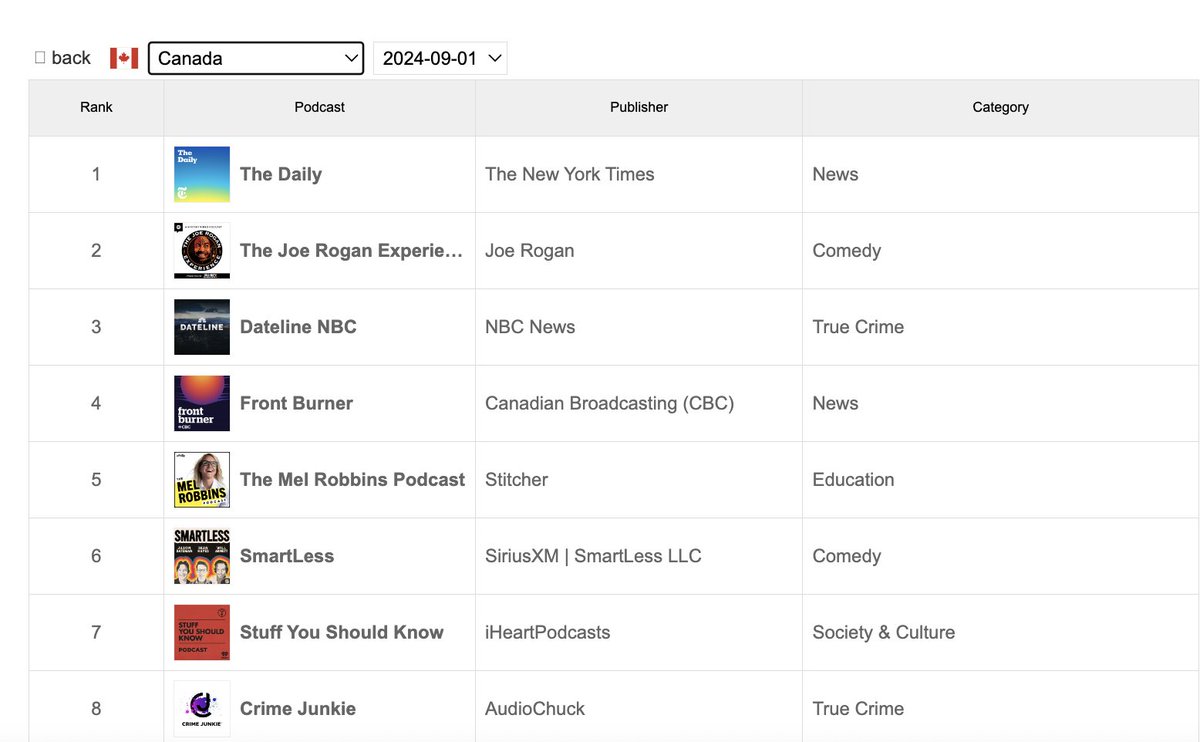Click the SmartLess artwork thumbnail
The height and width of the screenshot is (742, 1200).
(x=201, y=555)
